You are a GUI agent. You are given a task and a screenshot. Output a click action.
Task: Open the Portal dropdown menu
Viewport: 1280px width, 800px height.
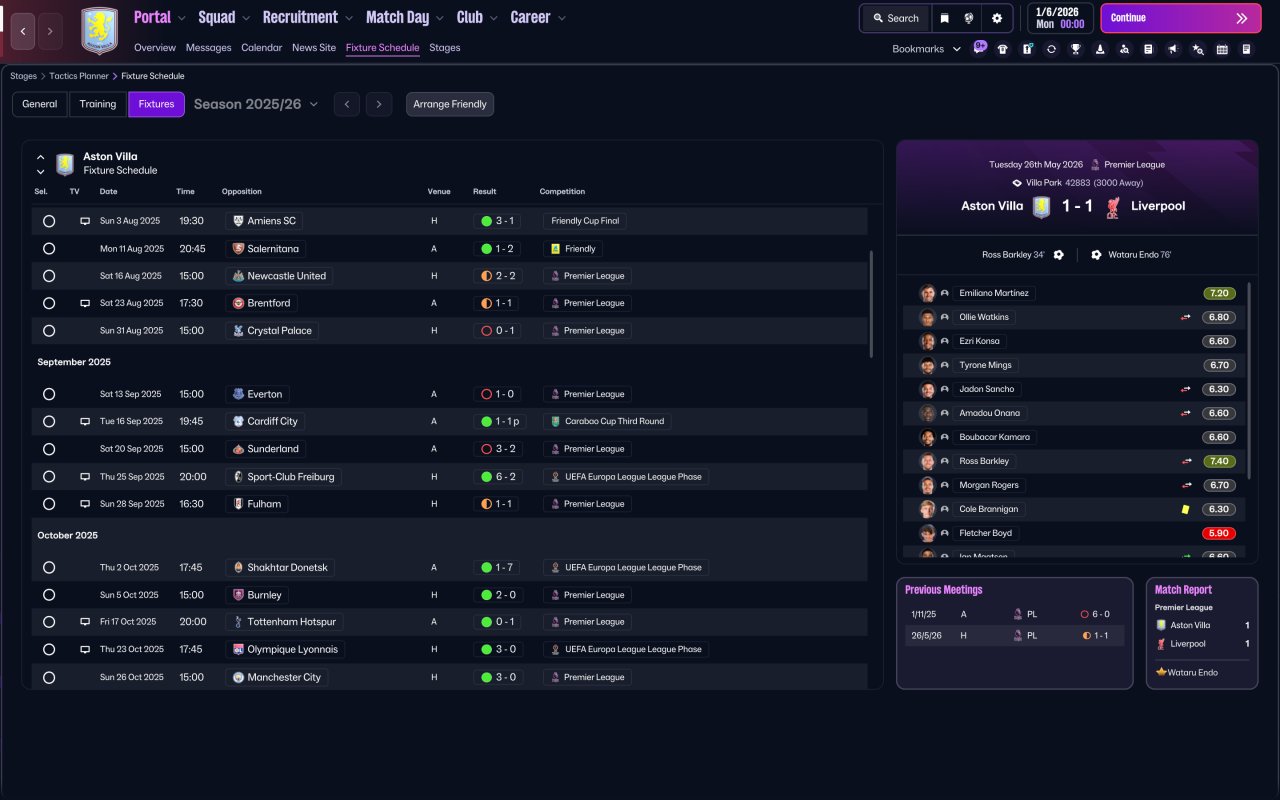pos(160,17)
